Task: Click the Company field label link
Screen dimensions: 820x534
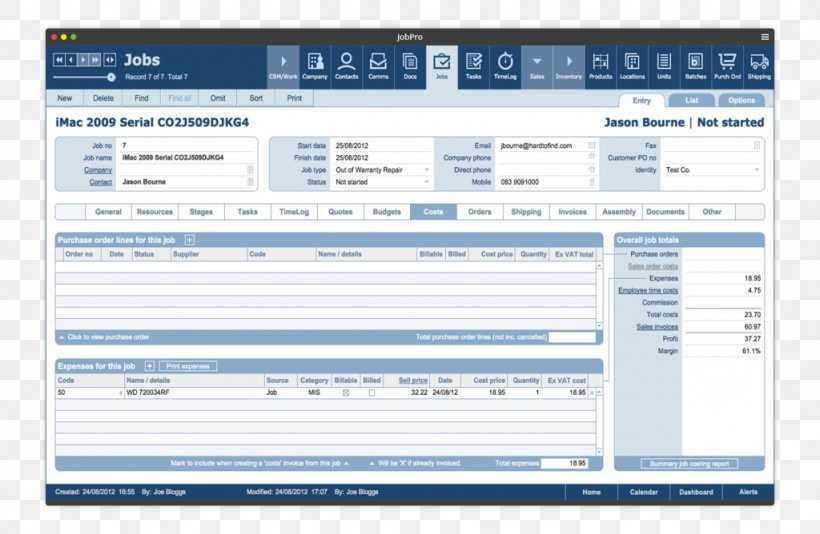Action: (x=98, y=170)
